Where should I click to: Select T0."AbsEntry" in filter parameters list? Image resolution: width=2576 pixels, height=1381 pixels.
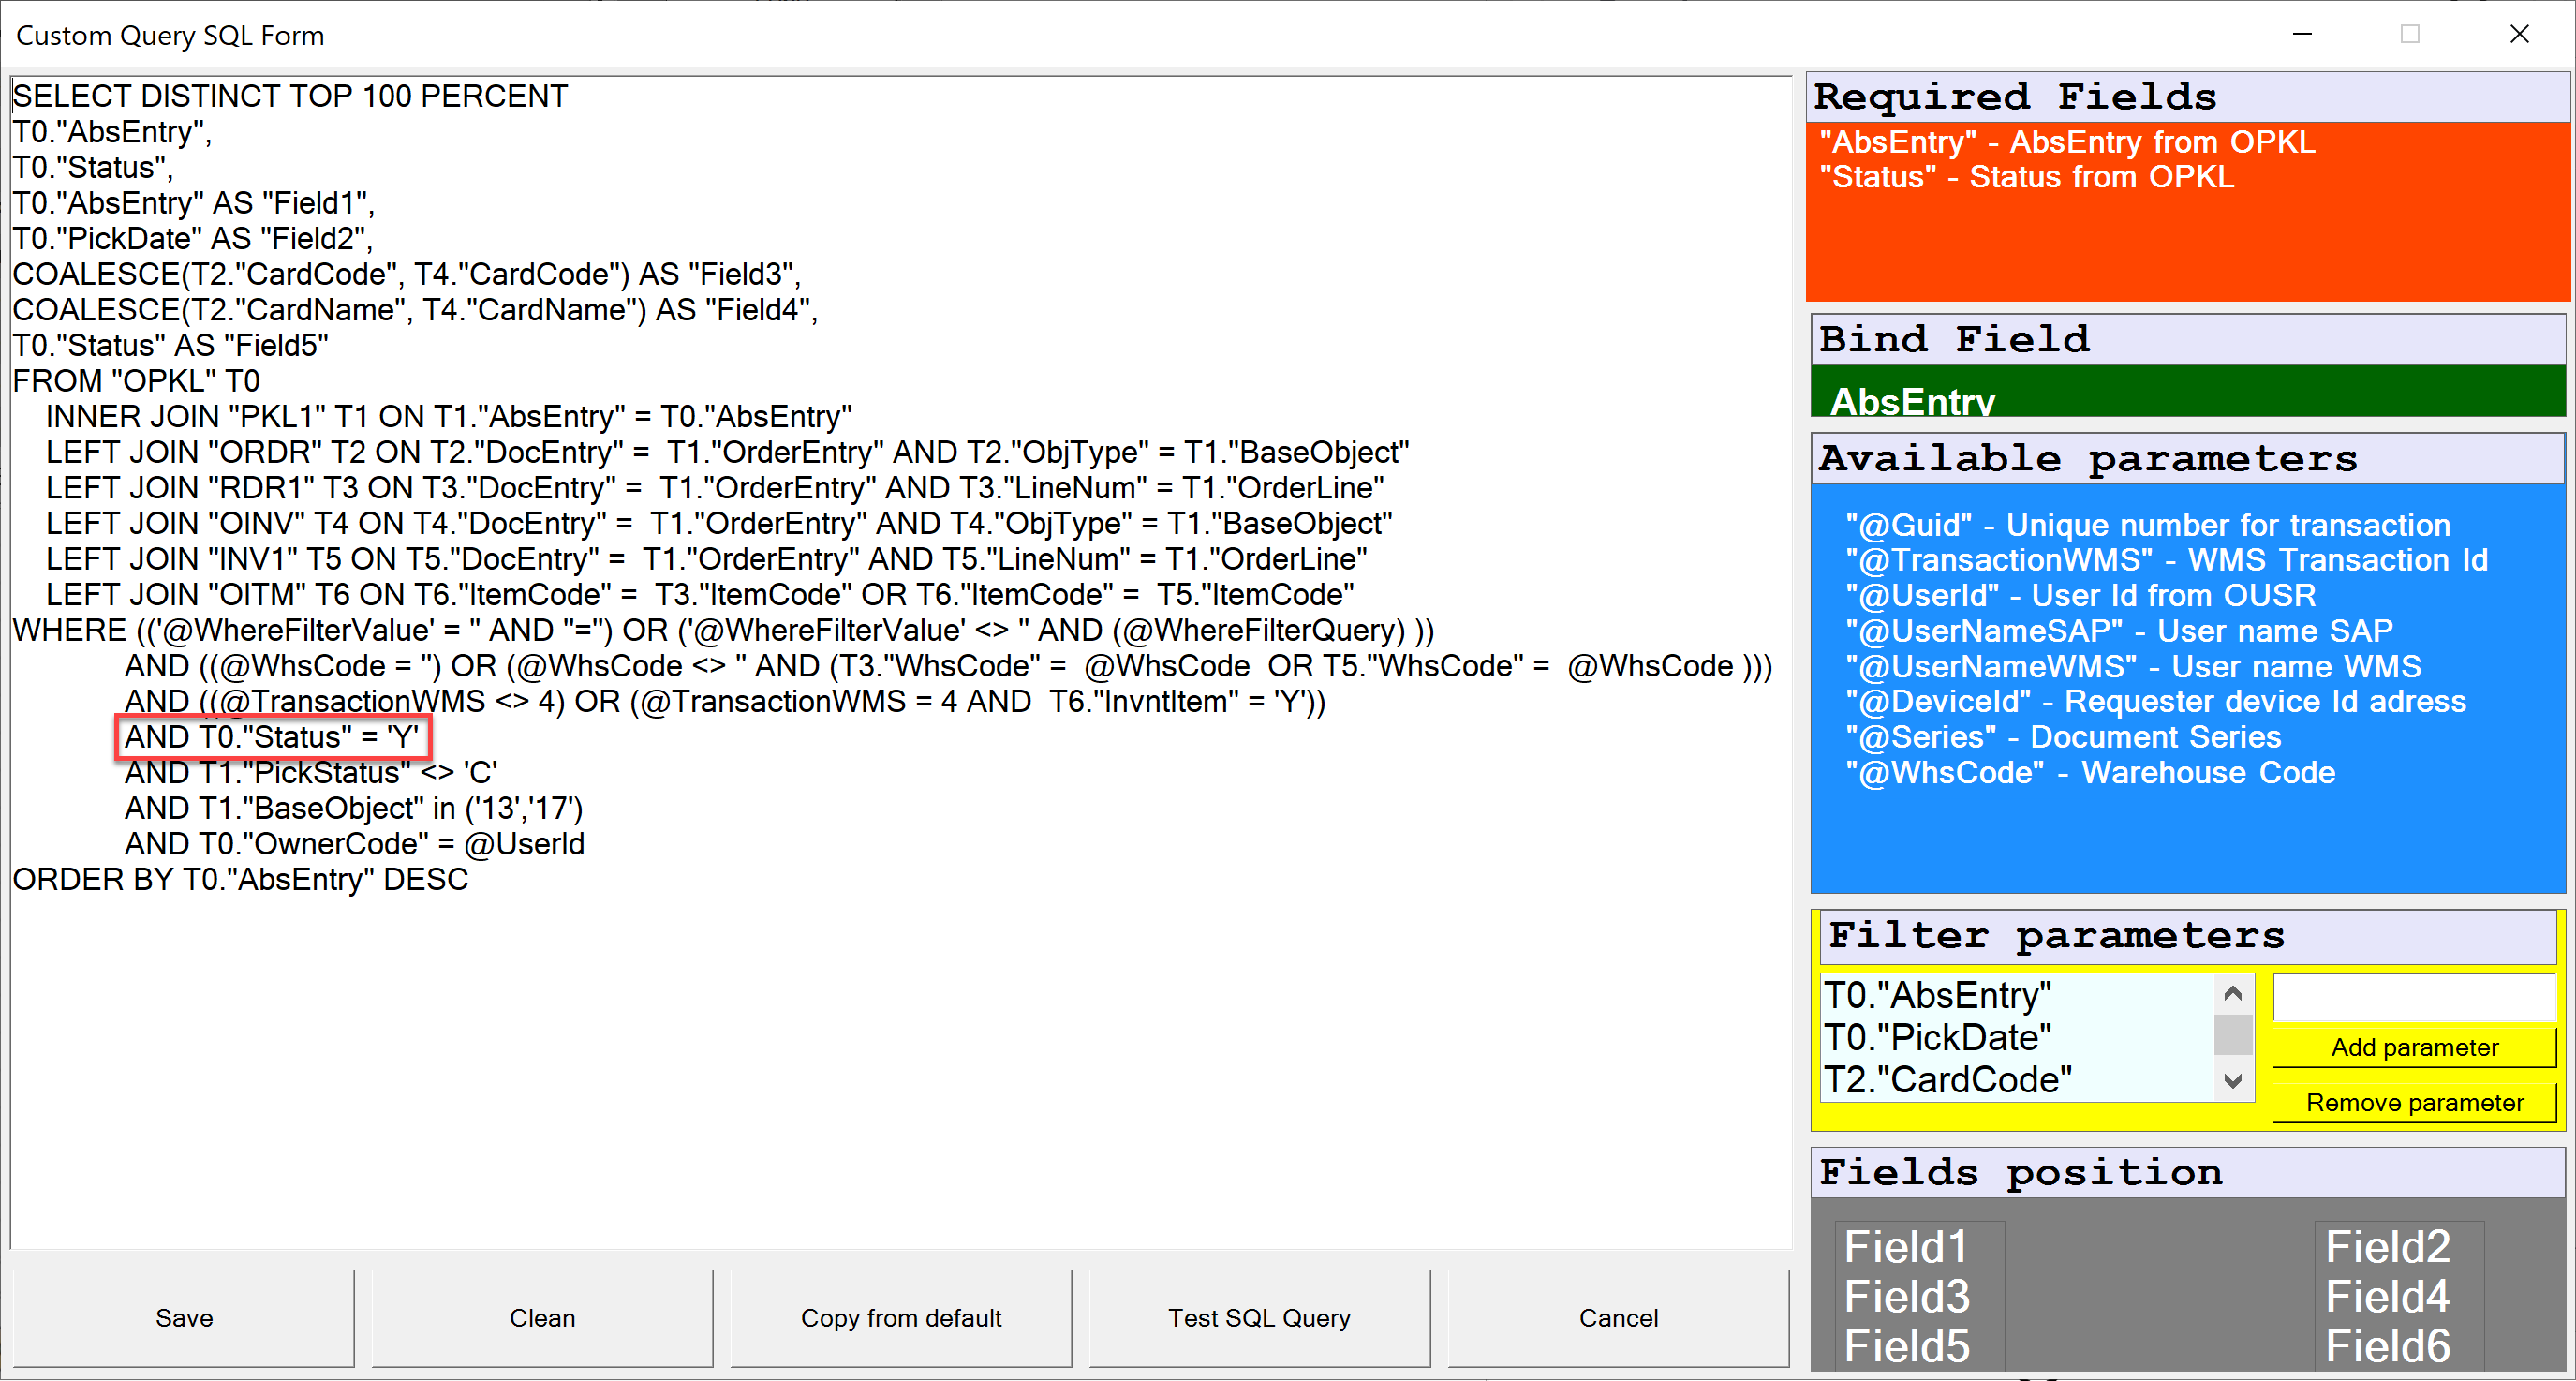pos(1937,996)
